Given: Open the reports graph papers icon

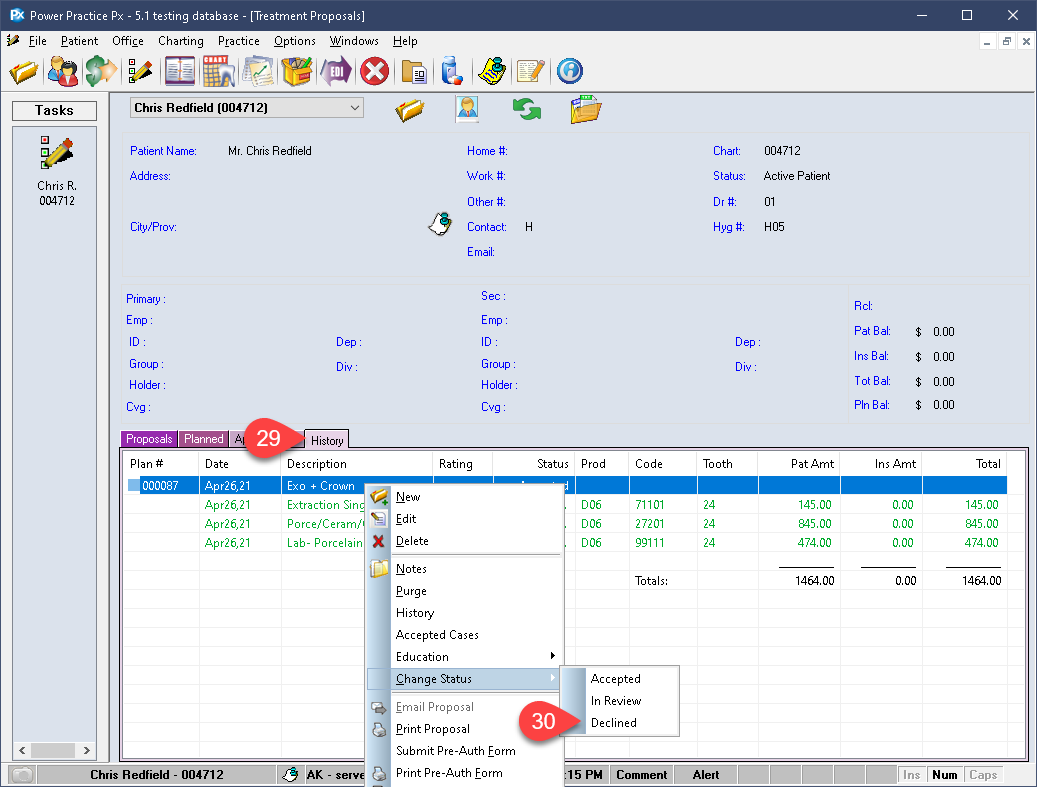Looking at the screenshot, I should 258,71.
